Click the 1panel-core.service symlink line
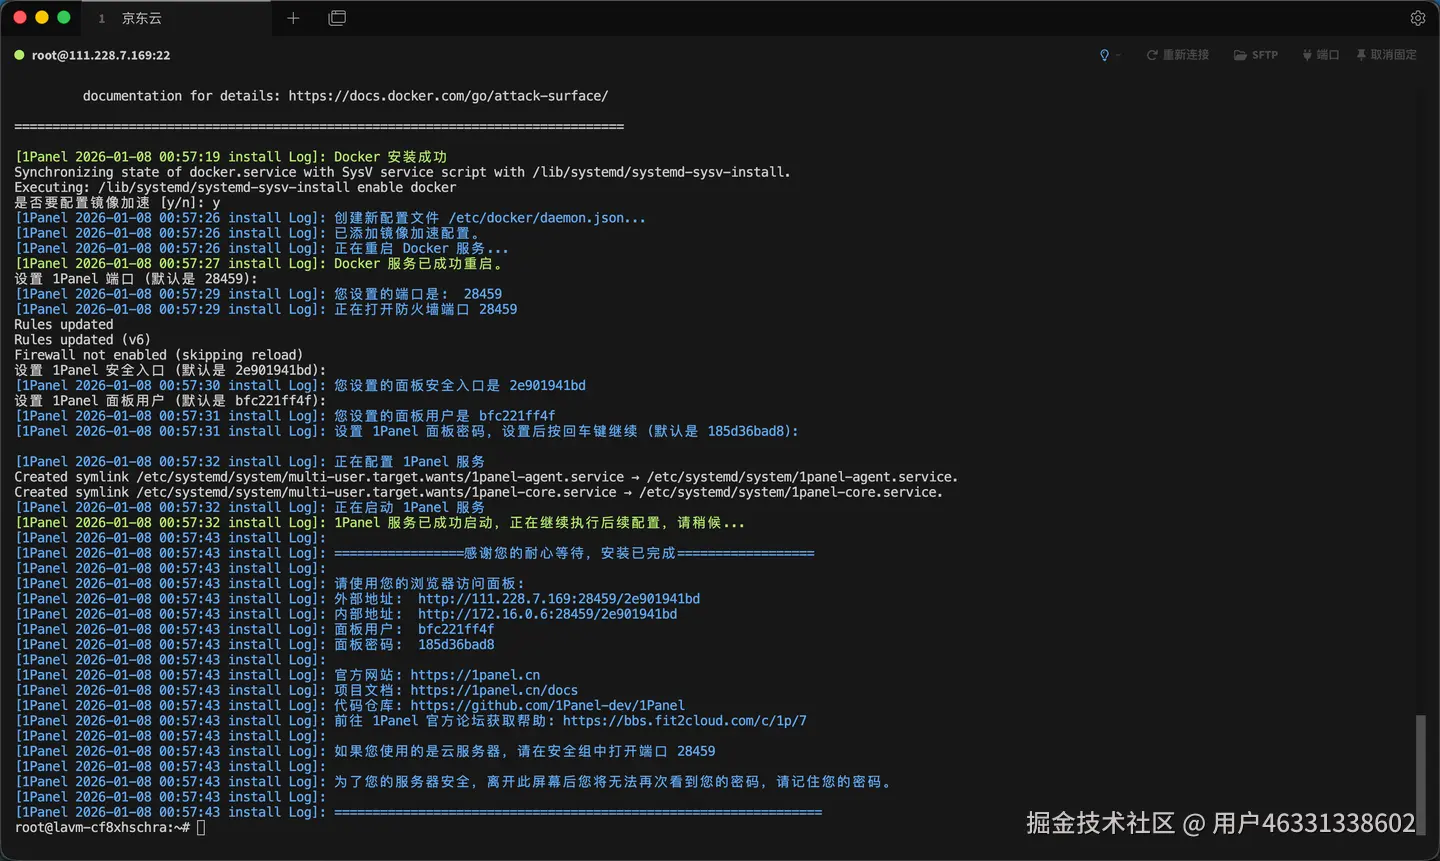 click(x=478, y=492)
